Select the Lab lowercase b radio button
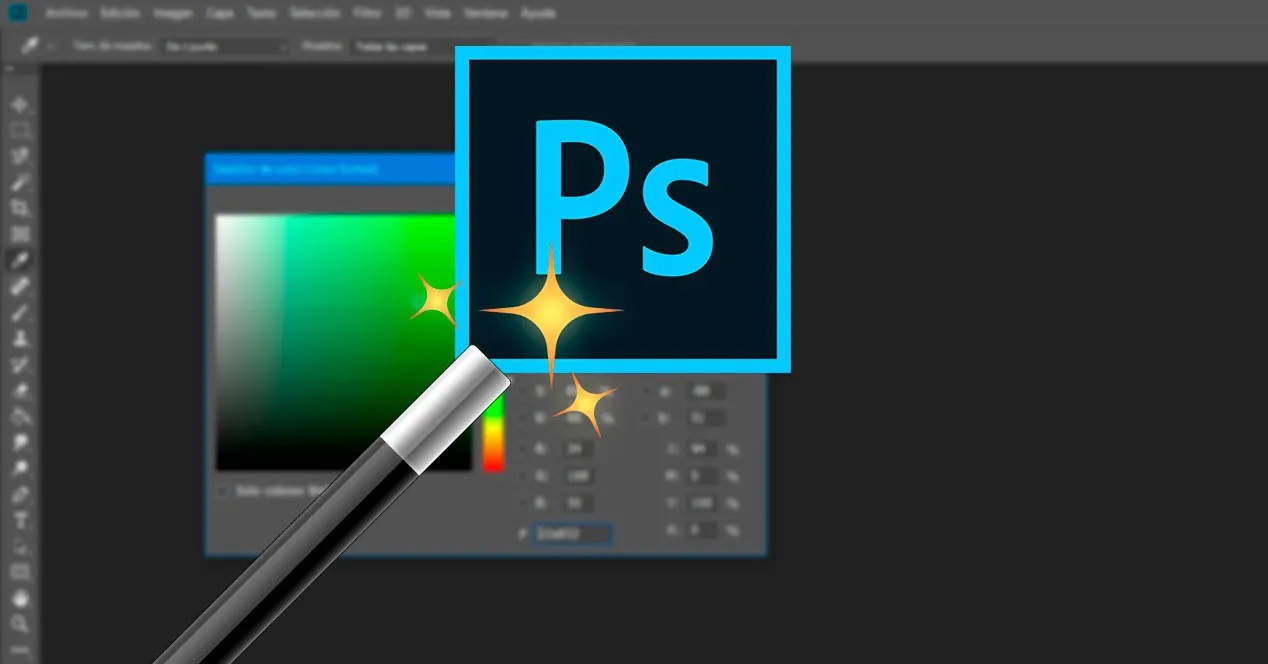This screenshot has height=664, width=1268. click(x=648, y=418)
